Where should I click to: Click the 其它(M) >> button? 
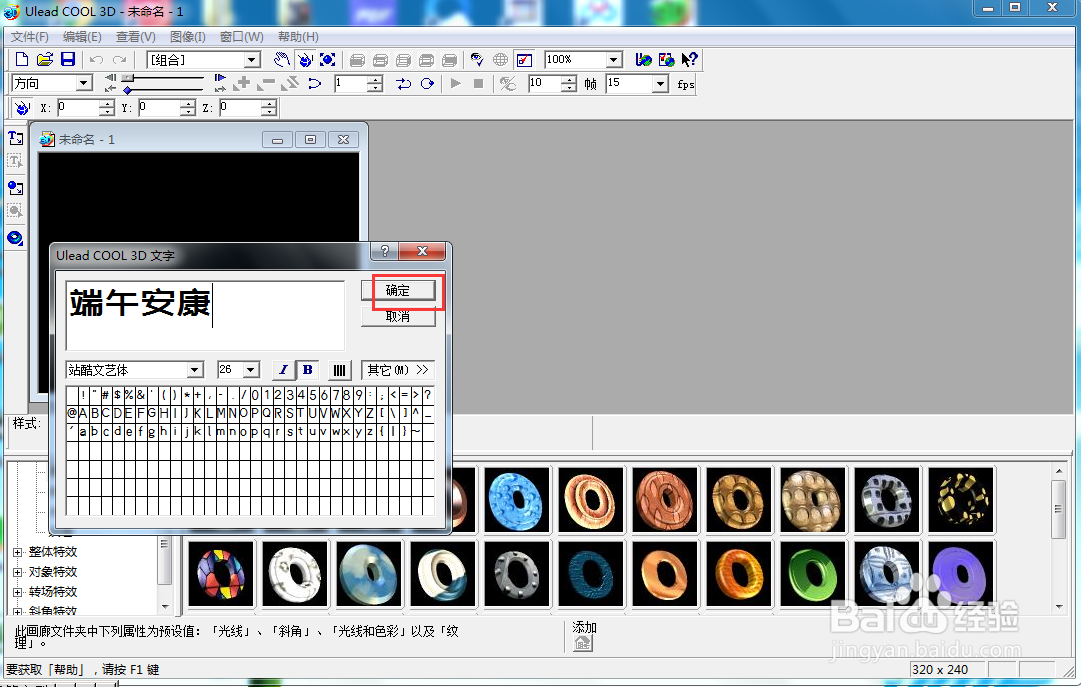coord(398,370)
